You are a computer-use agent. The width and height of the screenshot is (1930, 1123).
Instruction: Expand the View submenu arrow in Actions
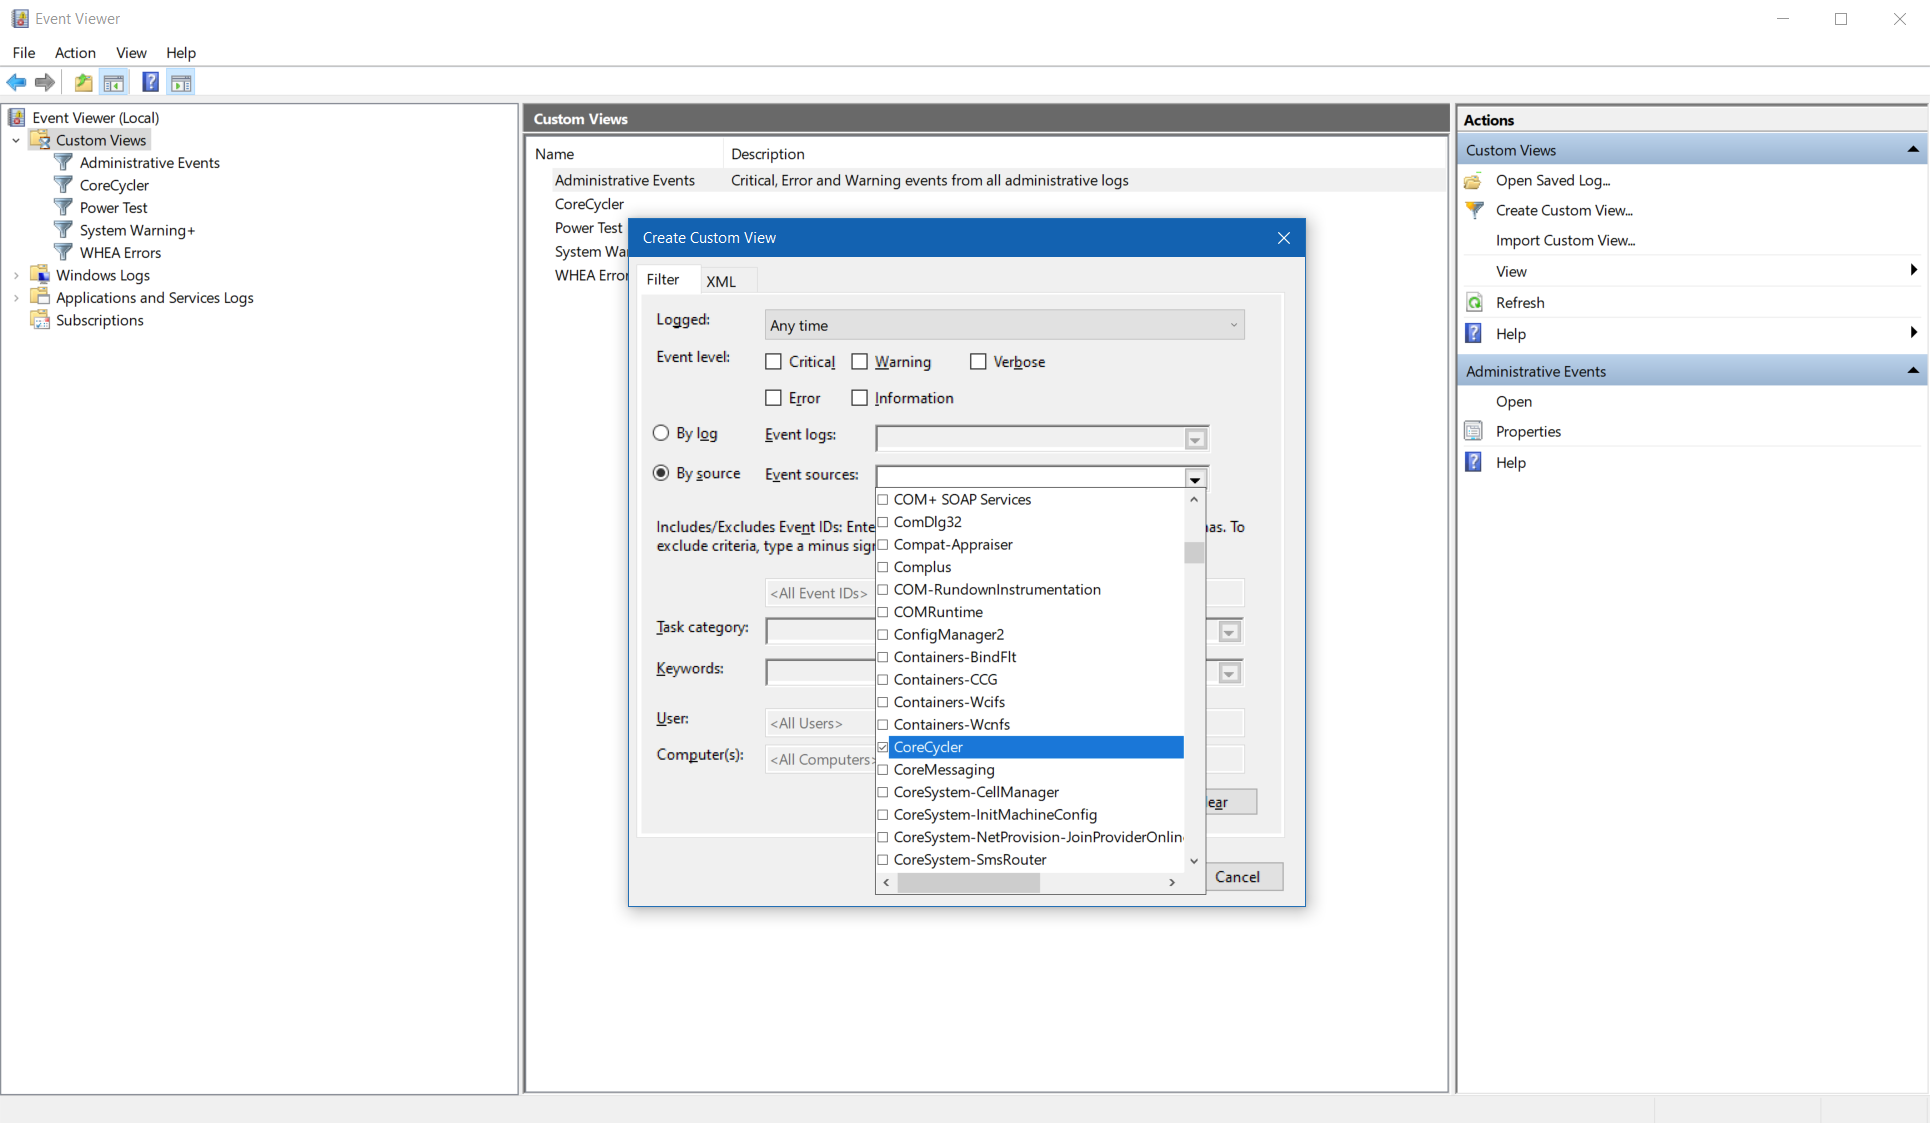[x=1913, y=270]
